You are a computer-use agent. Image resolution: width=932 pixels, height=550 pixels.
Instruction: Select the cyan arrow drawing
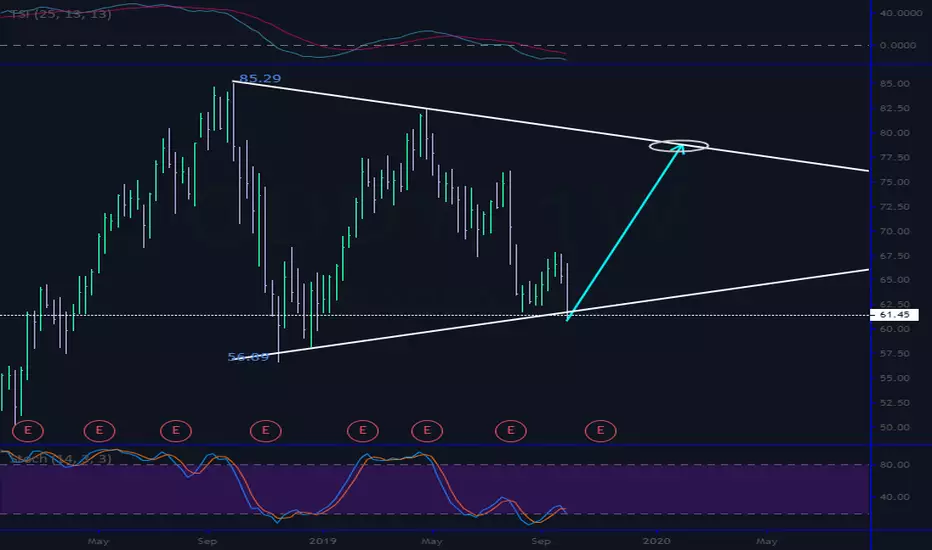click(624, 233)
